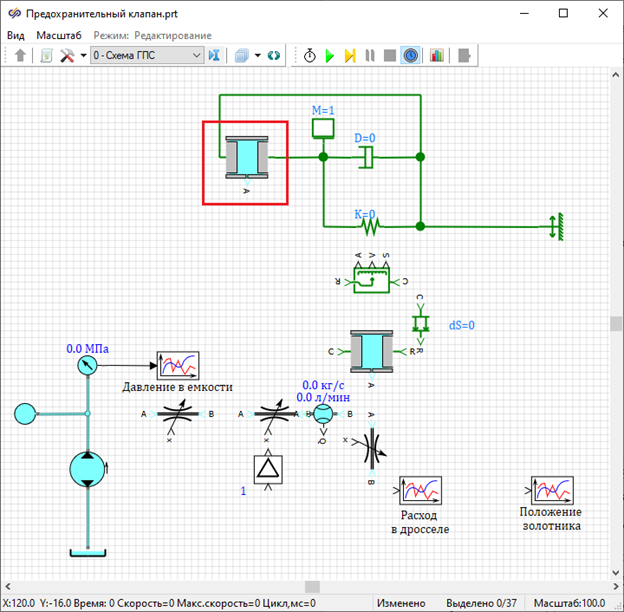The image size is (624, 612).
Task: Open the bar chart graphs icon
Action: tap(436, 56)
